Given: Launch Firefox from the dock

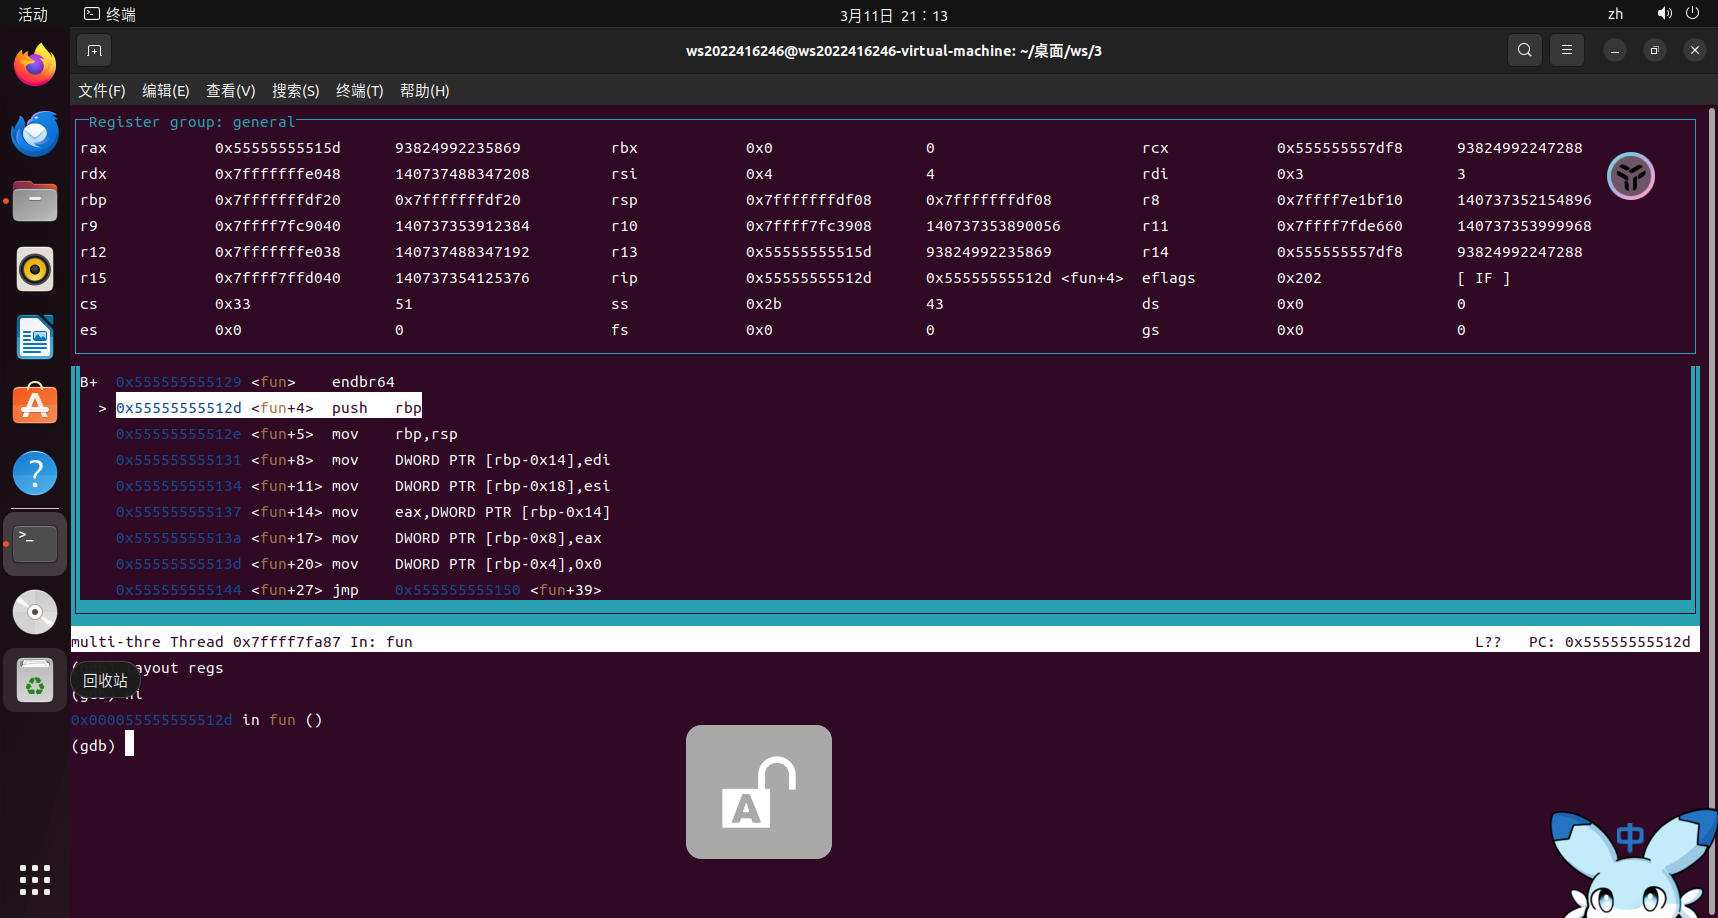Looking at the screenshot, I should click(35, 66).
